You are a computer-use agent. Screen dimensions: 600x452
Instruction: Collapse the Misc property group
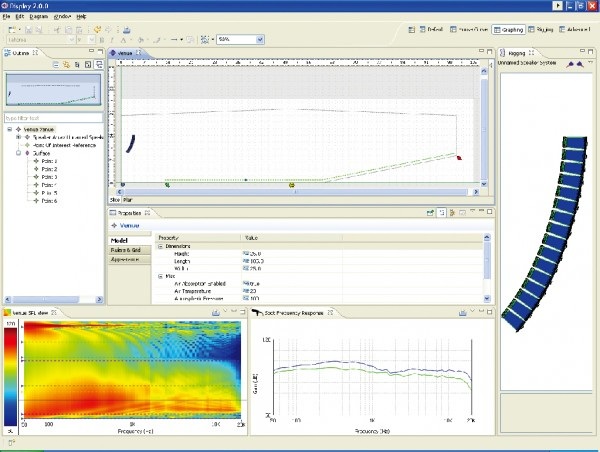[161, 276]
